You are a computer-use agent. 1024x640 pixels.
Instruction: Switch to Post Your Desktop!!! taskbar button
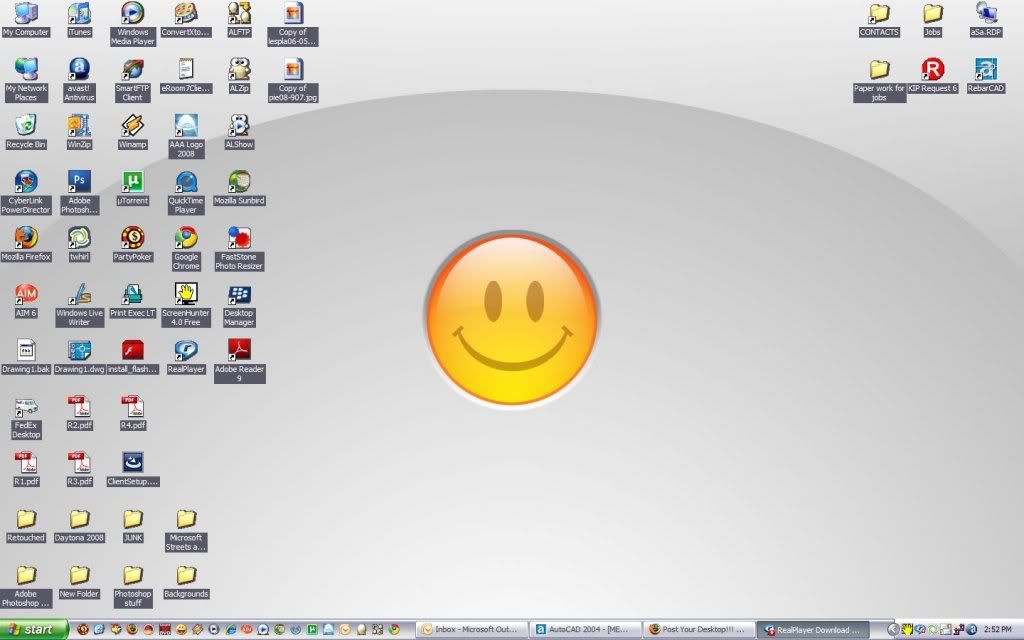point(699,630)
